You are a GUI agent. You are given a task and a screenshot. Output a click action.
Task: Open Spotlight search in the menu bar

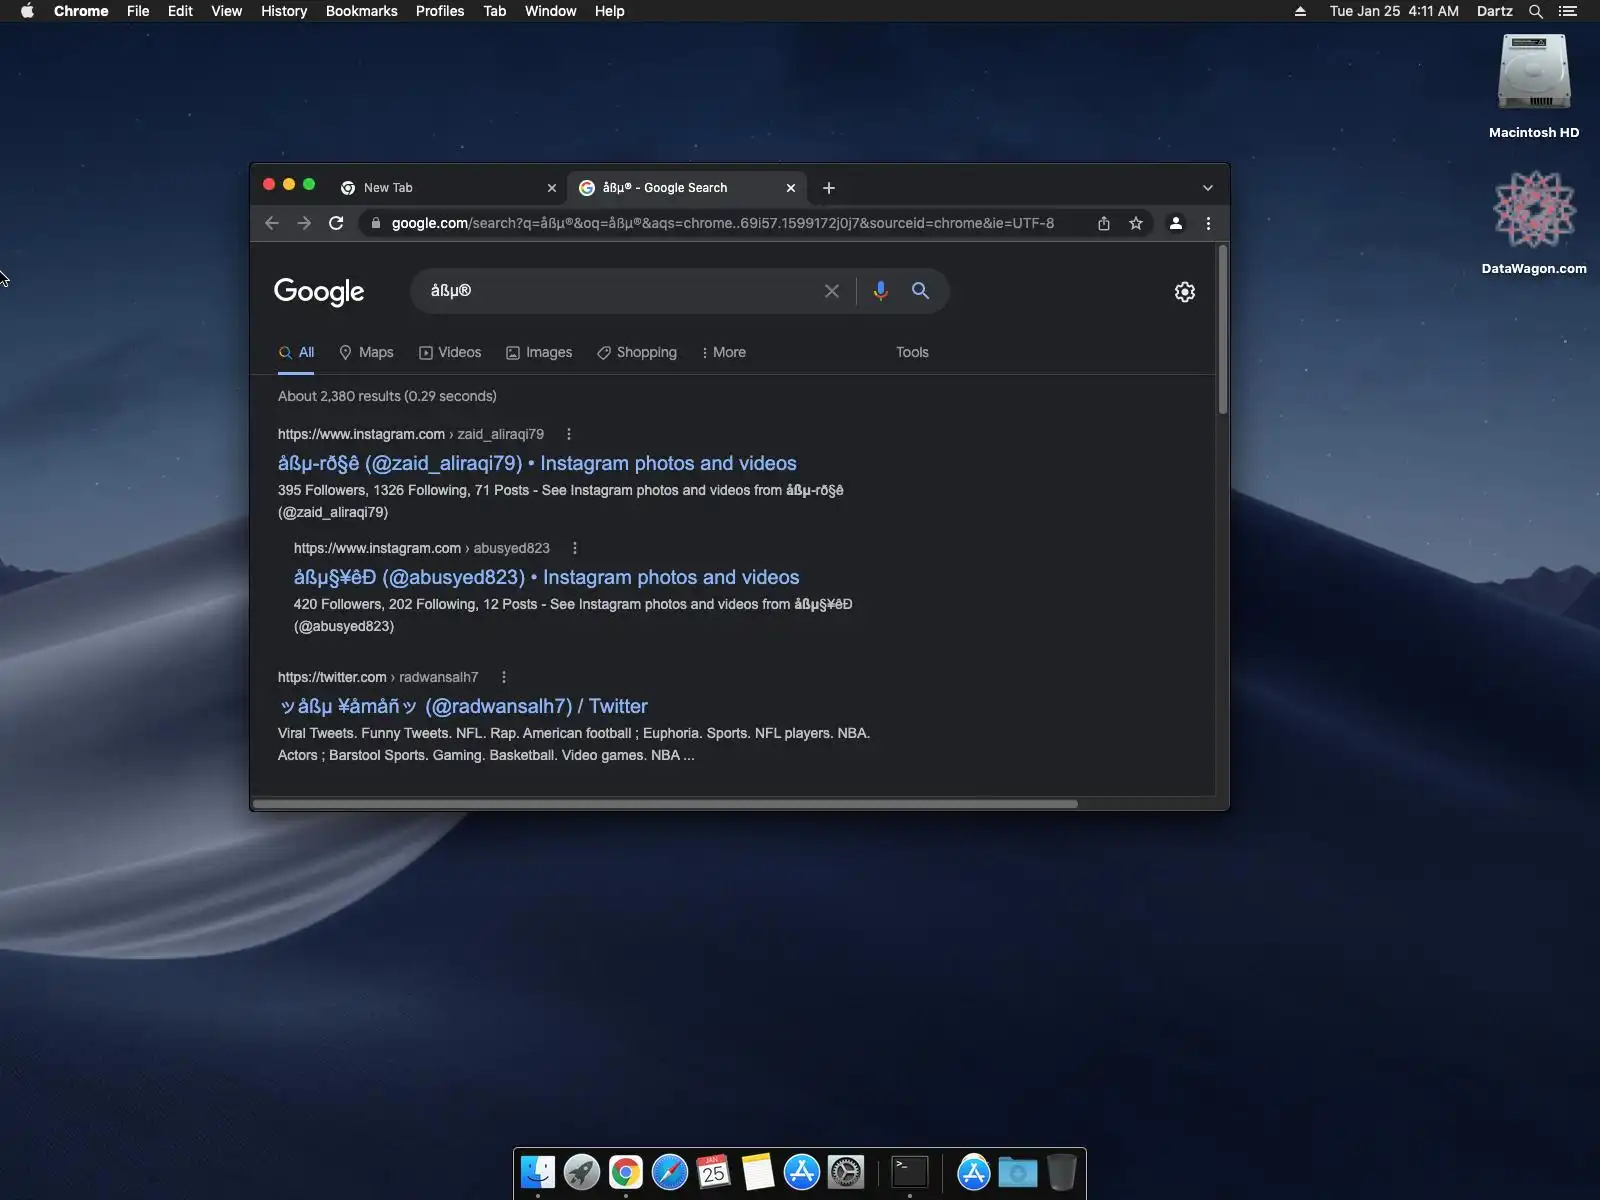pyautogui.click(x=1536, y=11)
